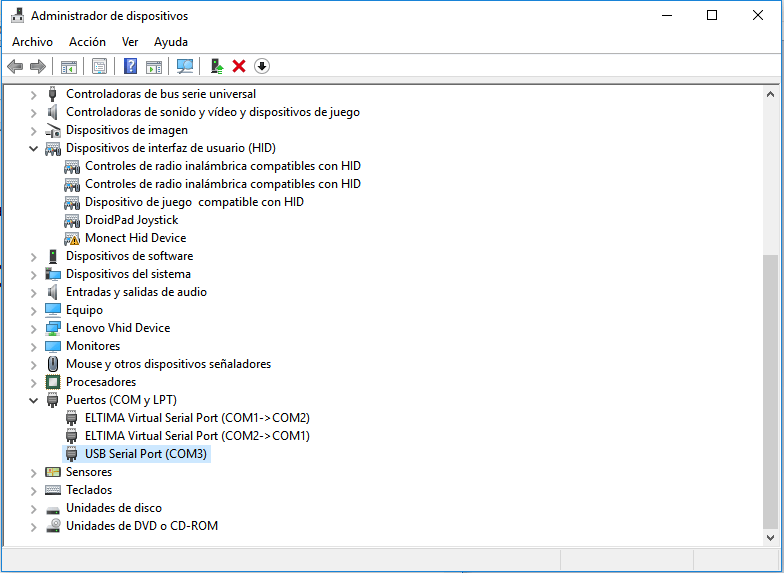Expand the Teclados node arrow

pyautogui.click(x=34, y=490)
